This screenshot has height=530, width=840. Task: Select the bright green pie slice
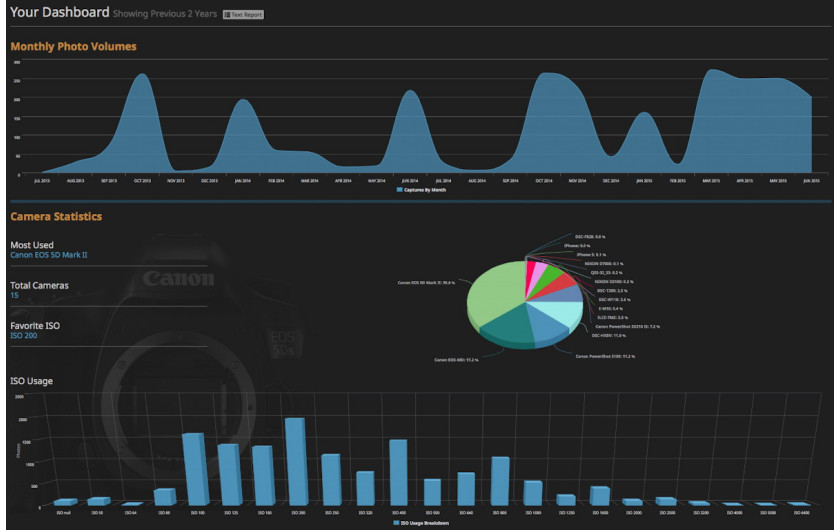(549, 274)
